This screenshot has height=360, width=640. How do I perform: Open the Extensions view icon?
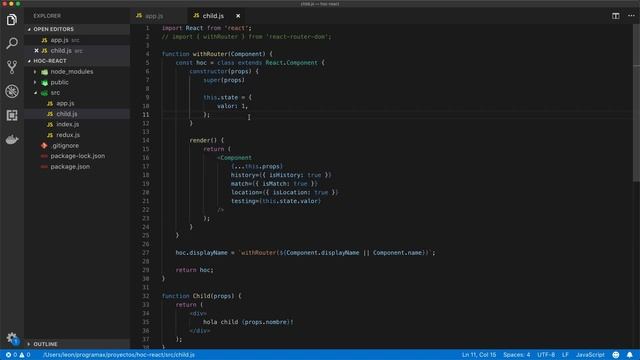[12, 115]
